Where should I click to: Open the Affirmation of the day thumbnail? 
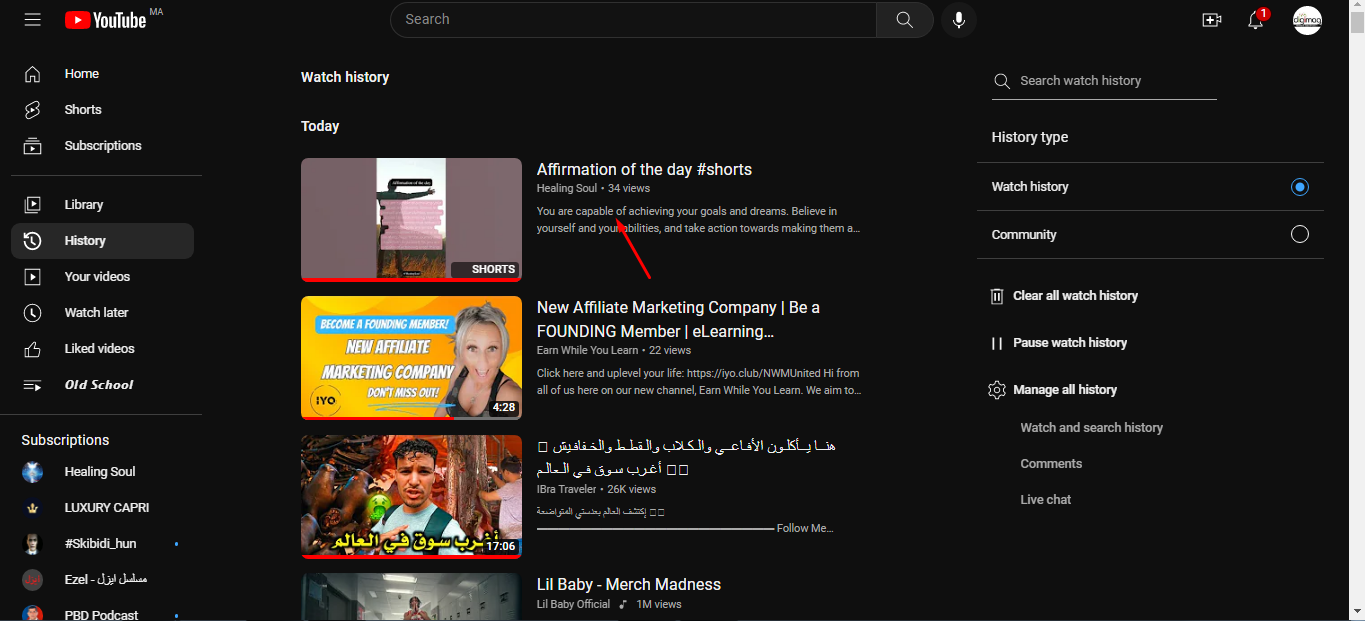(411, 220)
